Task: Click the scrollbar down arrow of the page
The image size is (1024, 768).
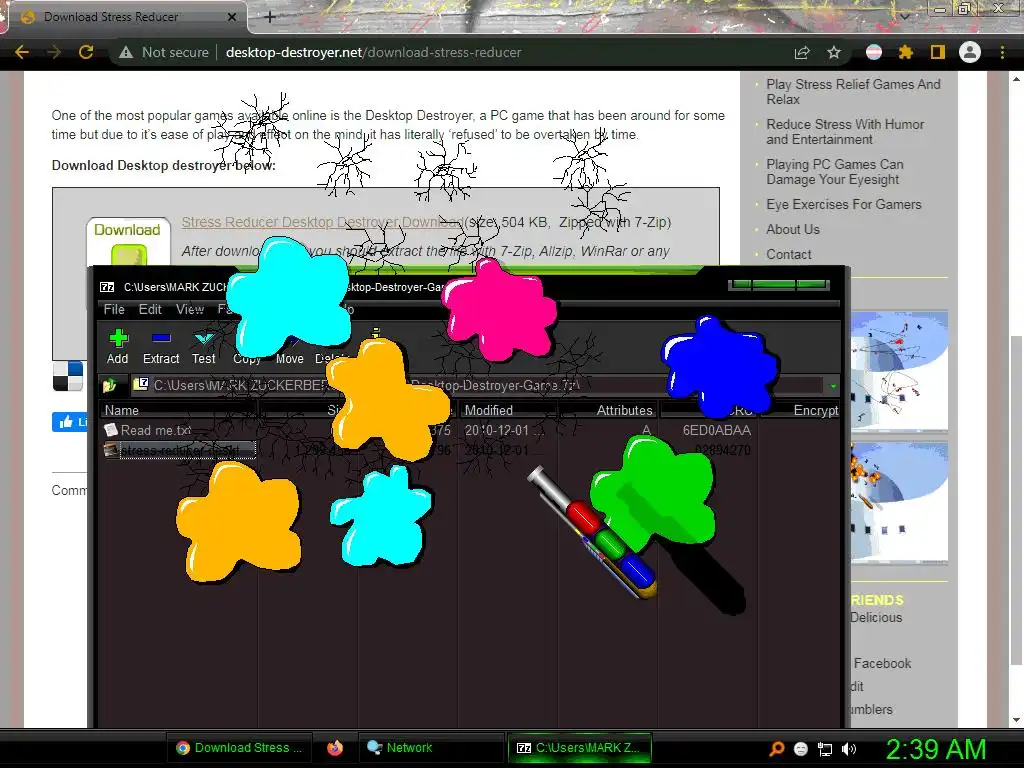Action: coord(1016,720)
